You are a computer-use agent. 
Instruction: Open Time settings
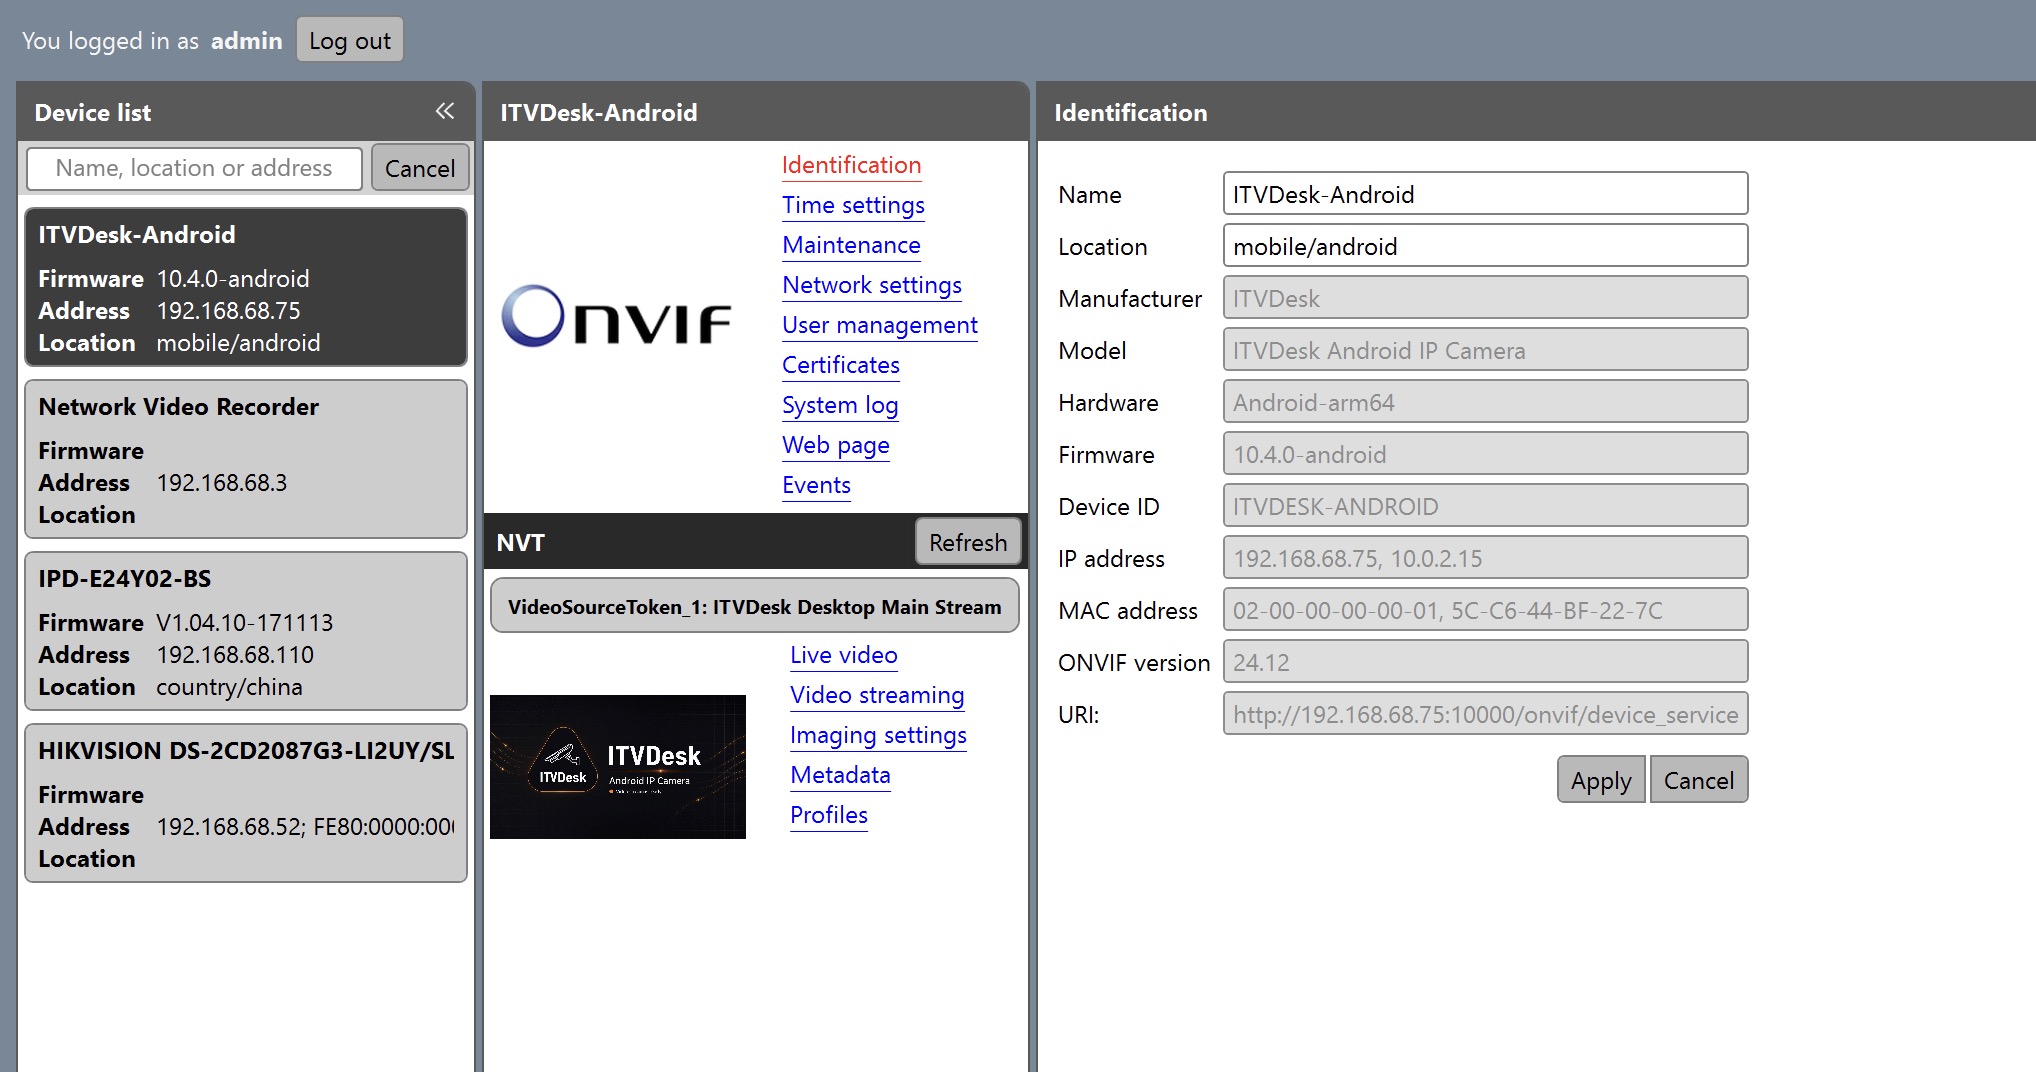853,205
